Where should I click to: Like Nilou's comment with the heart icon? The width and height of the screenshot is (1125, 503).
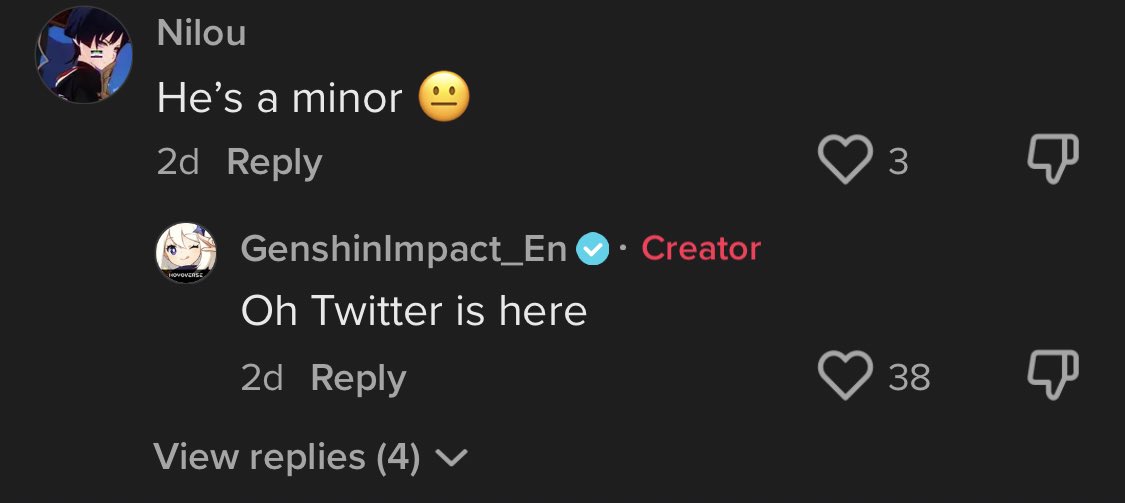(x=845, y=161)
